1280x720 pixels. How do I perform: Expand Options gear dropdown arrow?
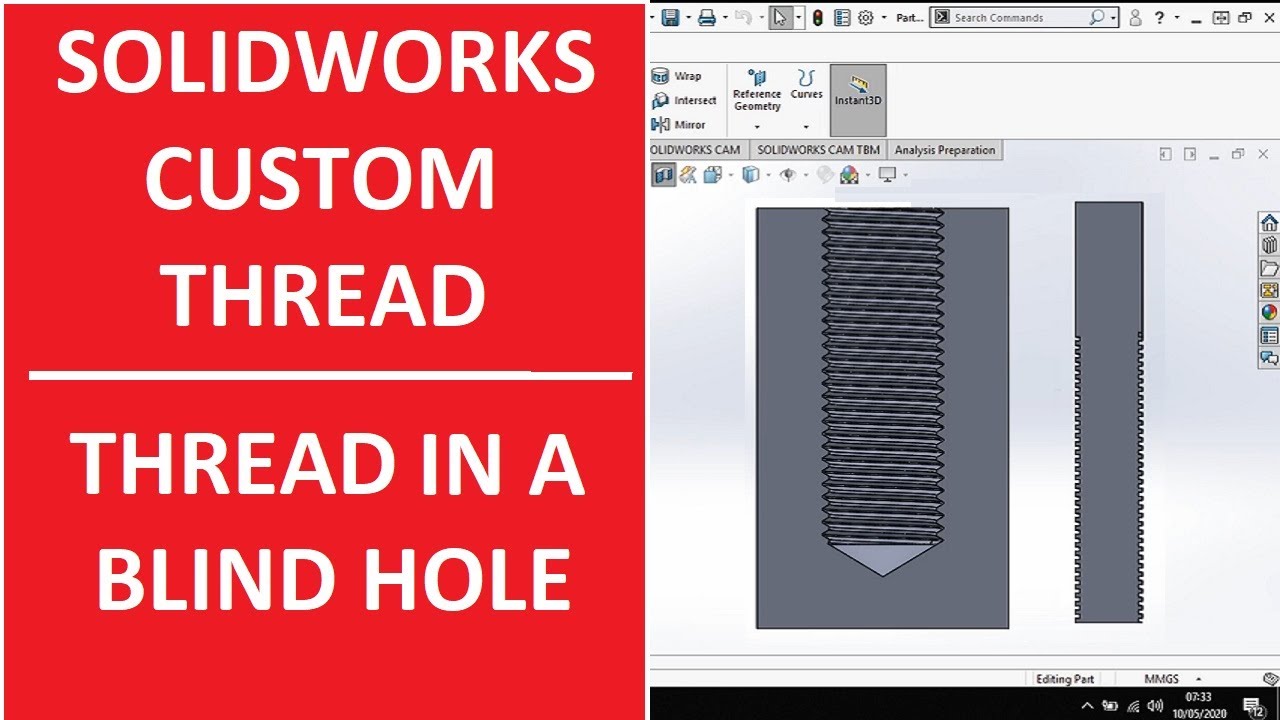(884, 18)
